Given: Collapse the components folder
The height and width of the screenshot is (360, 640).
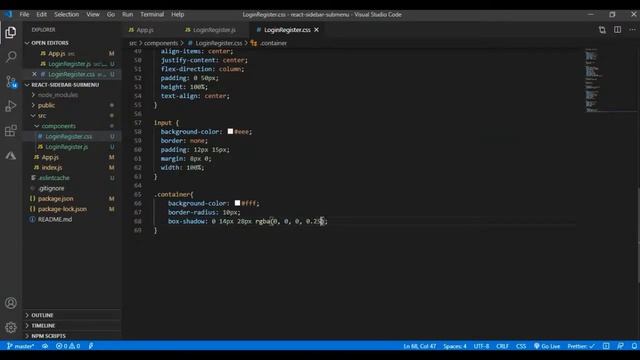Looking at the screenshot, I should (x=72, y=126).
